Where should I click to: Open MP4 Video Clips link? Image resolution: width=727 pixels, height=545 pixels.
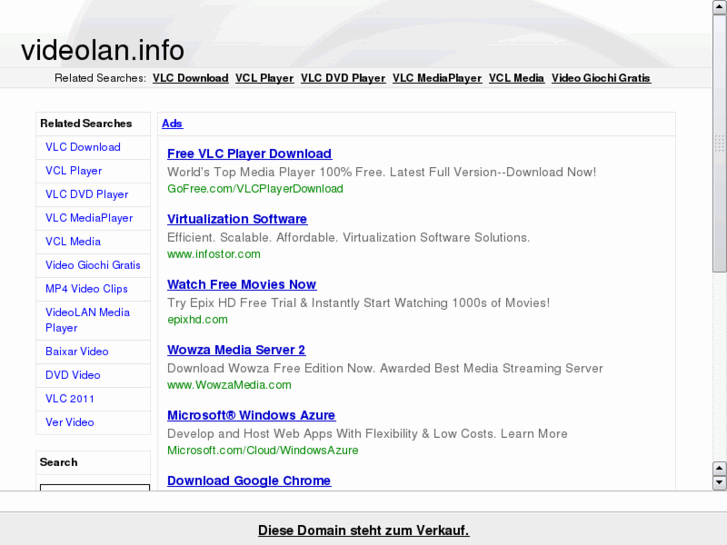(86, 289)
